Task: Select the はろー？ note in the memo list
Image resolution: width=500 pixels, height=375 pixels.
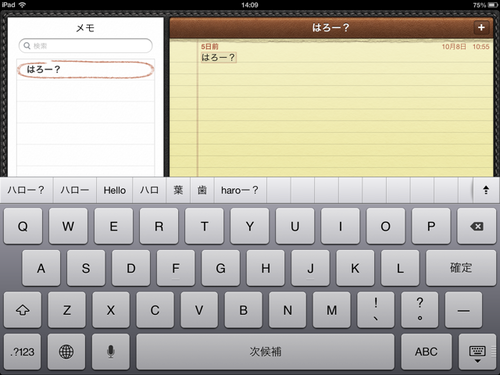Action: coord(86,69)
